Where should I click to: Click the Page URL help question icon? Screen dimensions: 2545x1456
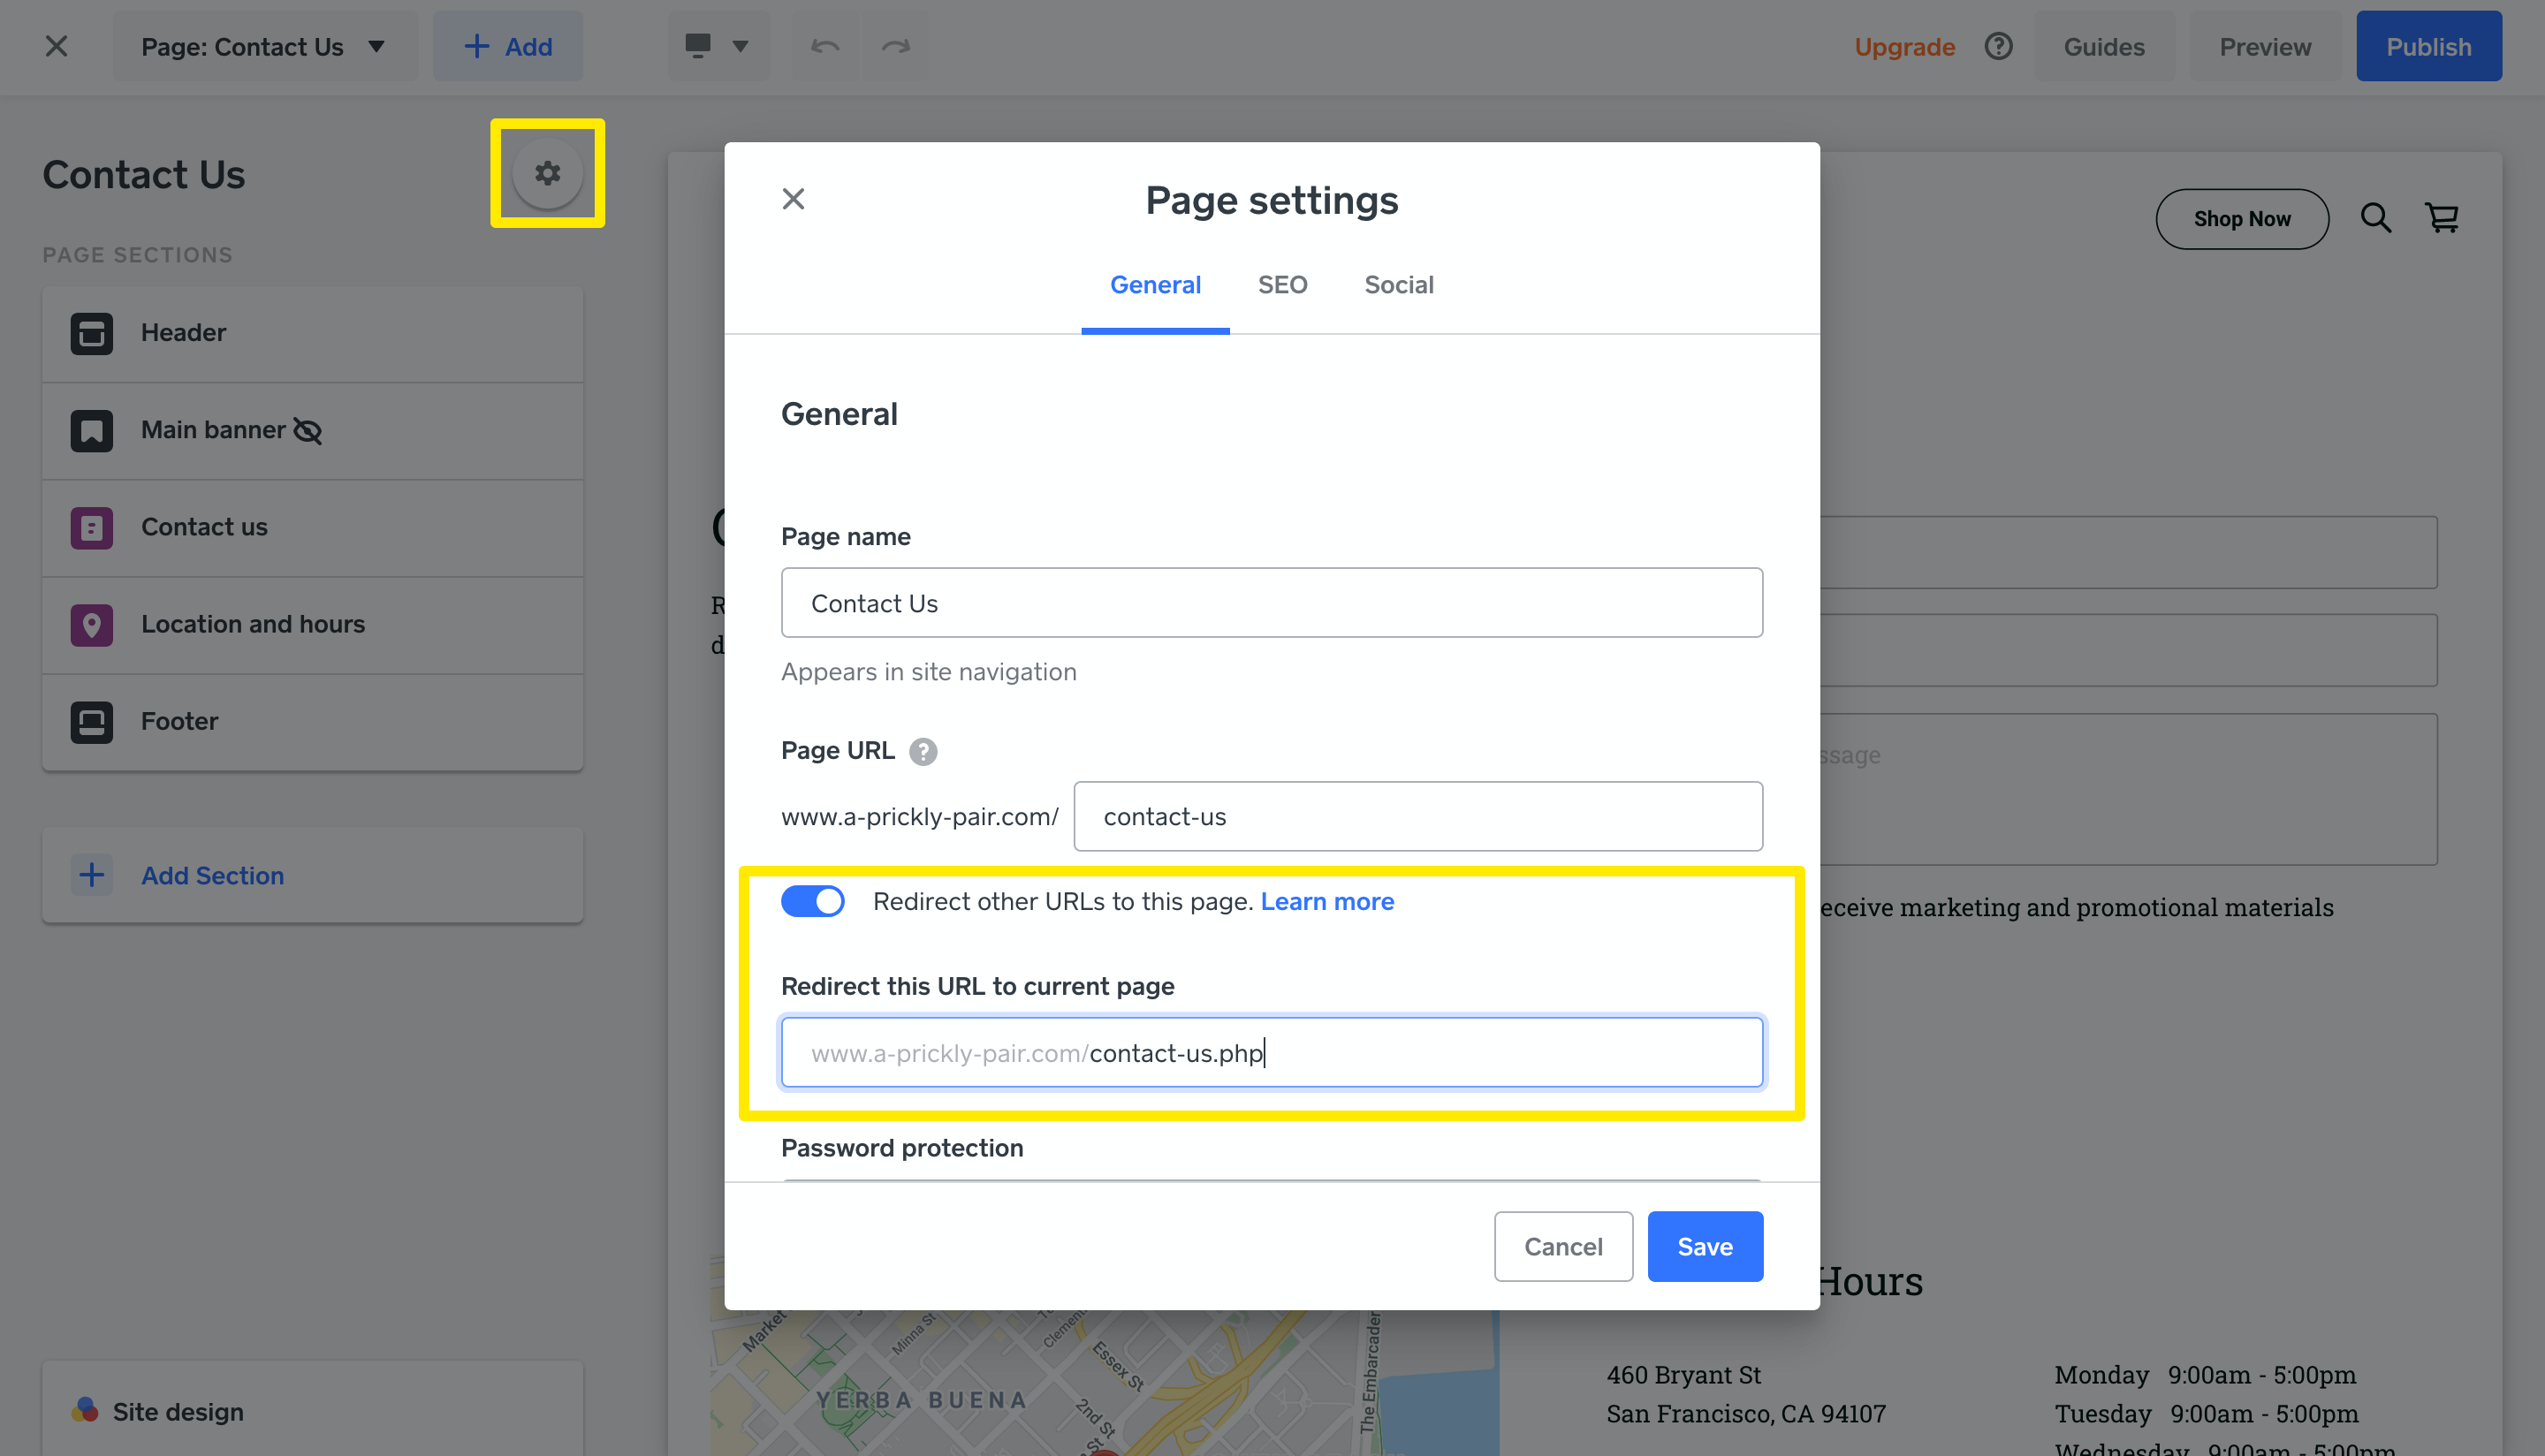pos(922,751)
